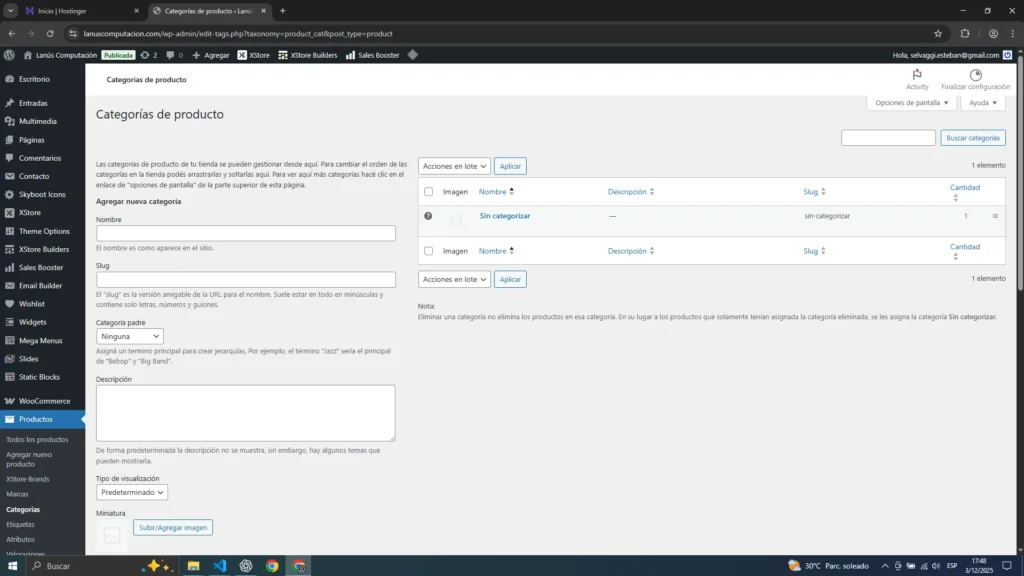Image resolution: width=1024 pixels, height=576 pixels.
Task: Open the Categoría padre dropdown
Action: point(130,337)
